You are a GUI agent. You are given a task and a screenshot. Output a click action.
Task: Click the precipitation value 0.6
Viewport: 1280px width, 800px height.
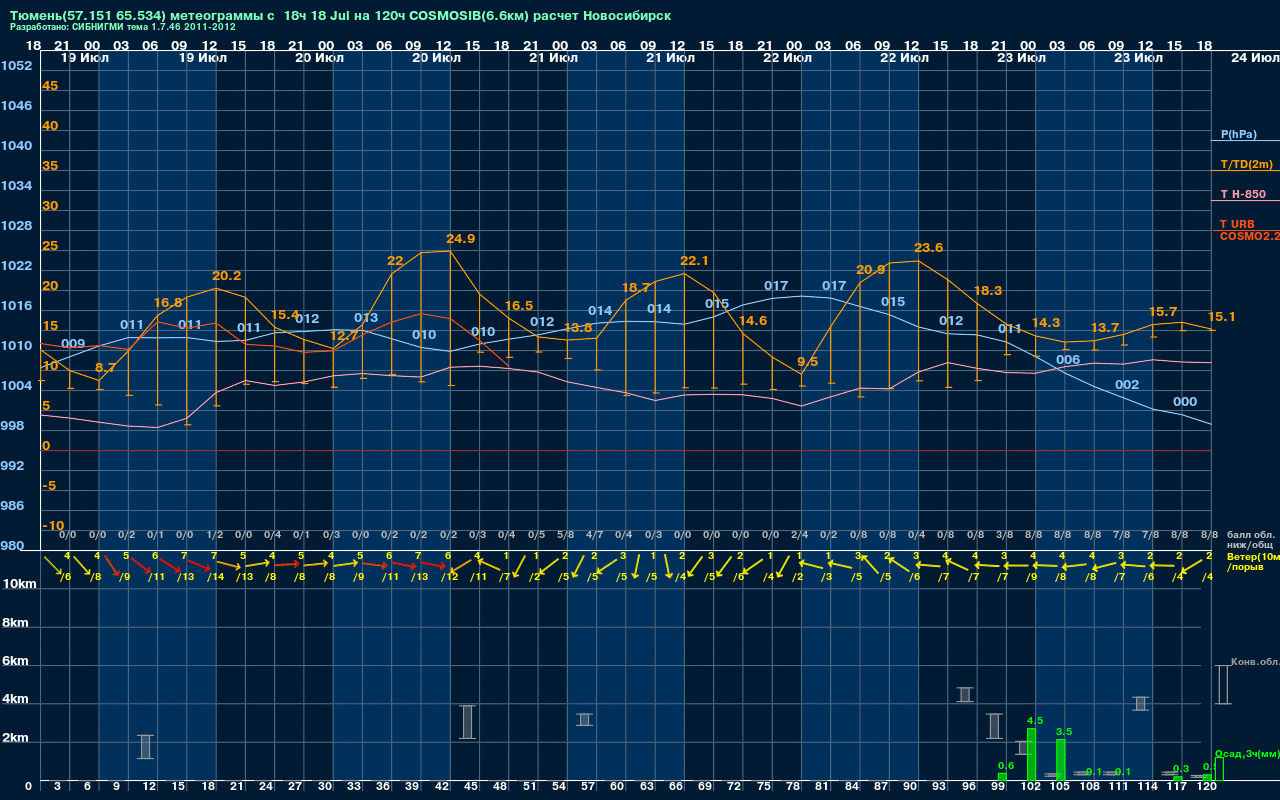tap(1006, 766)
